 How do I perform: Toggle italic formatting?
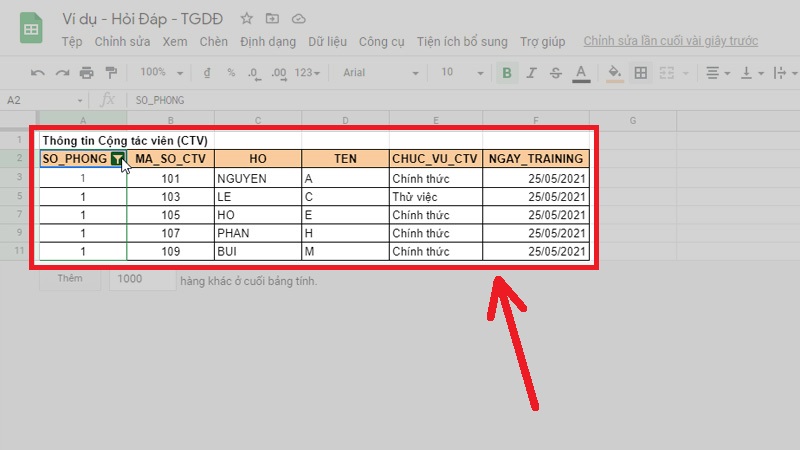pyautogui.click(x=532, y=72)
